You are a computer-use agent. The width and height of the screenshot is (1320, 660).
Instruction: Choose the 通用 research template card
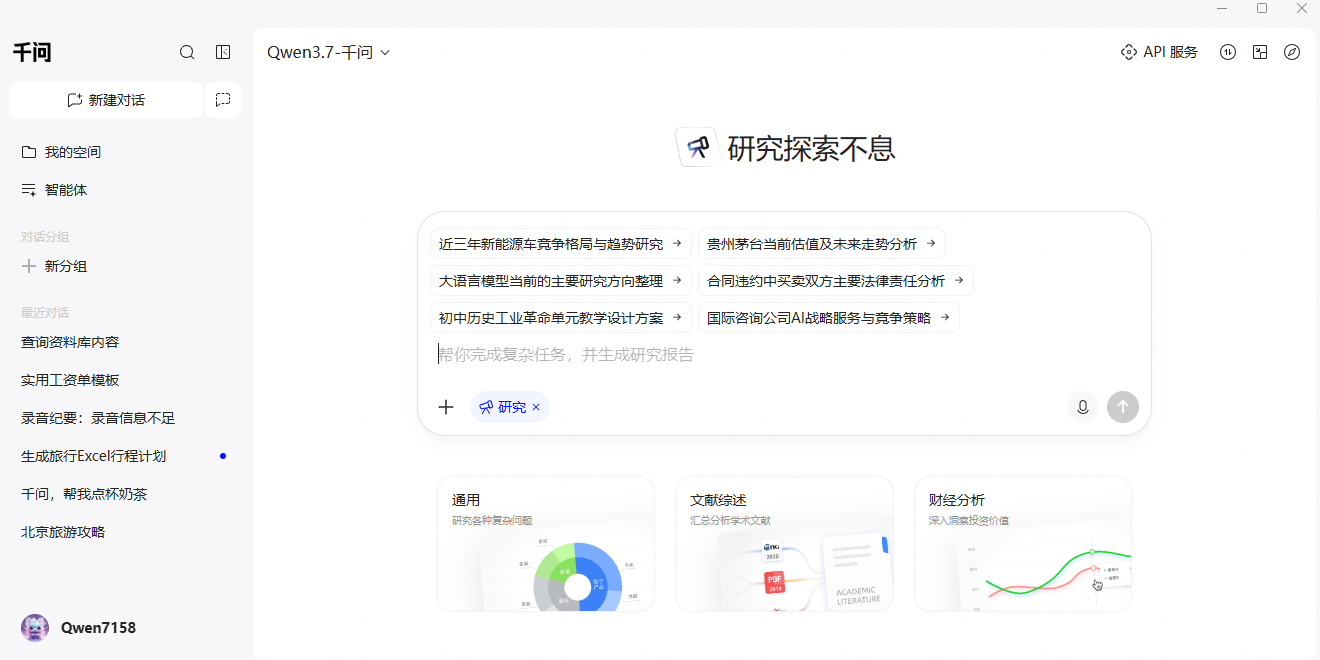[x=546, y=544]
